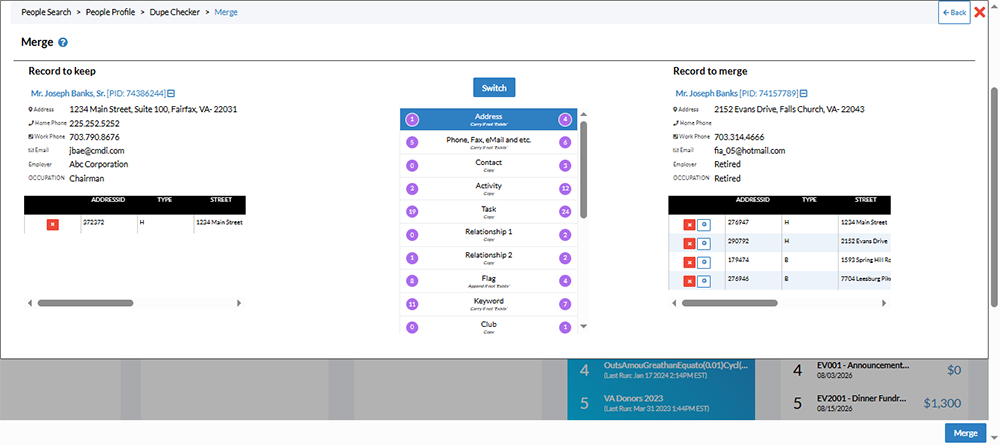The height and width of the screenshot is (445, 1000).
Task: Click category list scroll-up arrow
Action: coord(583,115)
